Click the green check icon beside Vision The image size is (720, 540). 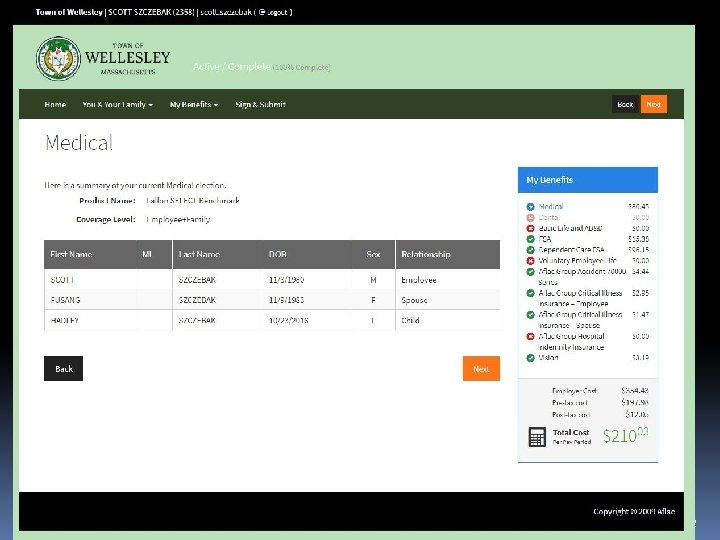click(x=530, y=358)
